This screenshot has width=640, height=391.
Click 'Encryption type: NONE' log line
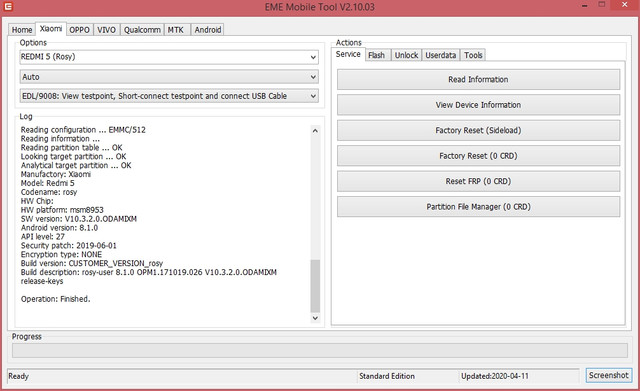pos(61,254)
